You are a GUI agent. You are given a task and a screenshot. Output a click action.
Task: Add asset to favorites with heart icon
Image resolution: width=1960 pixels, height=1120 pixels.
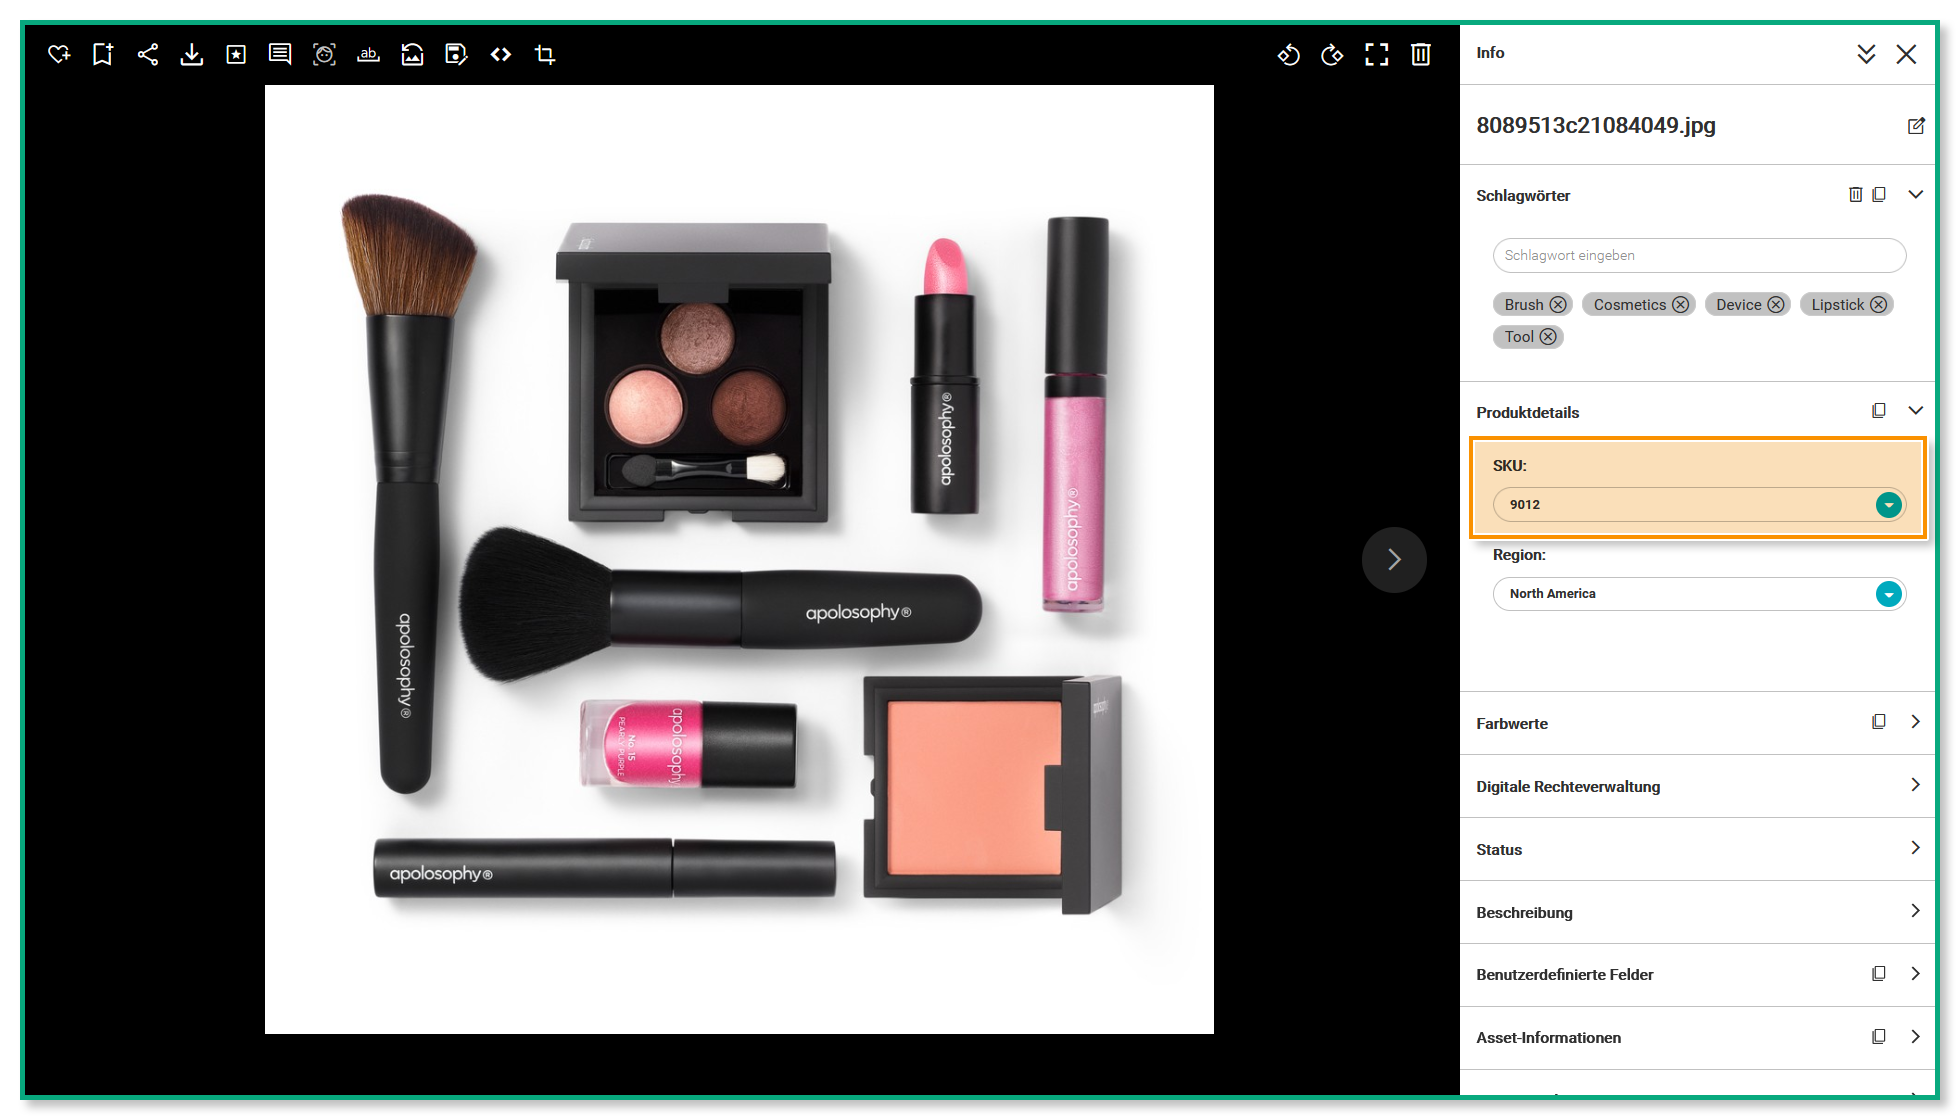pyautogui.click(x=59, y=54)
